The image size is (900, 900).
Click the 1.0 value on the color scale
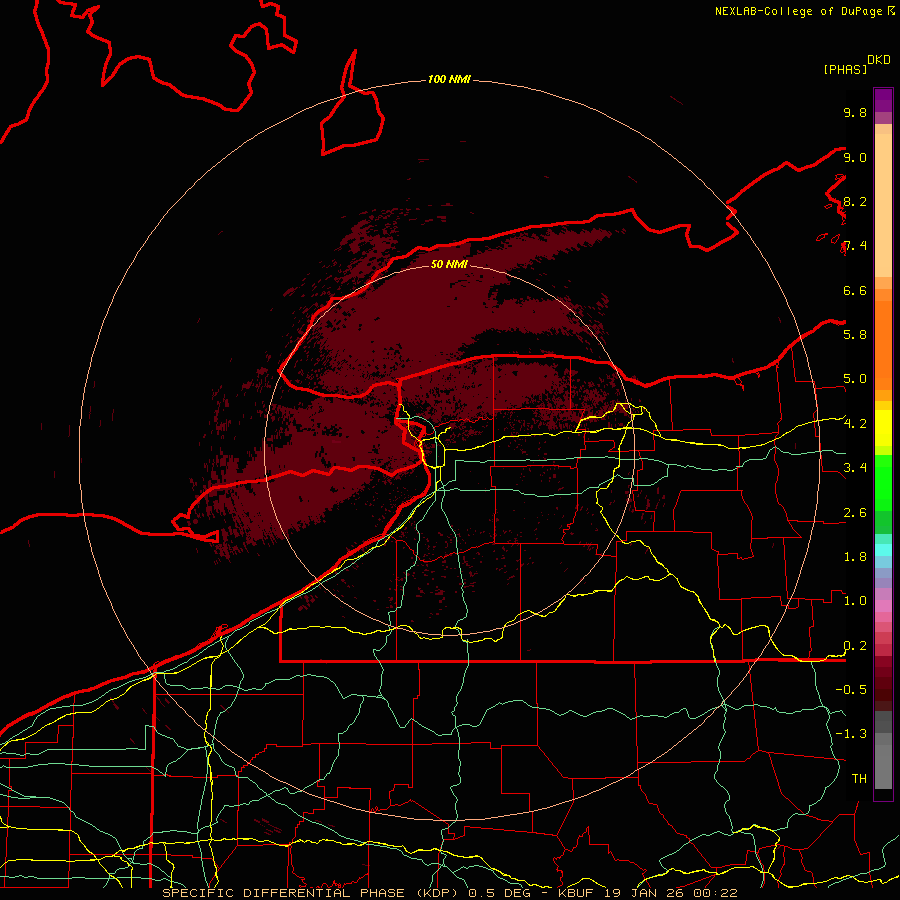pos(855,600)
